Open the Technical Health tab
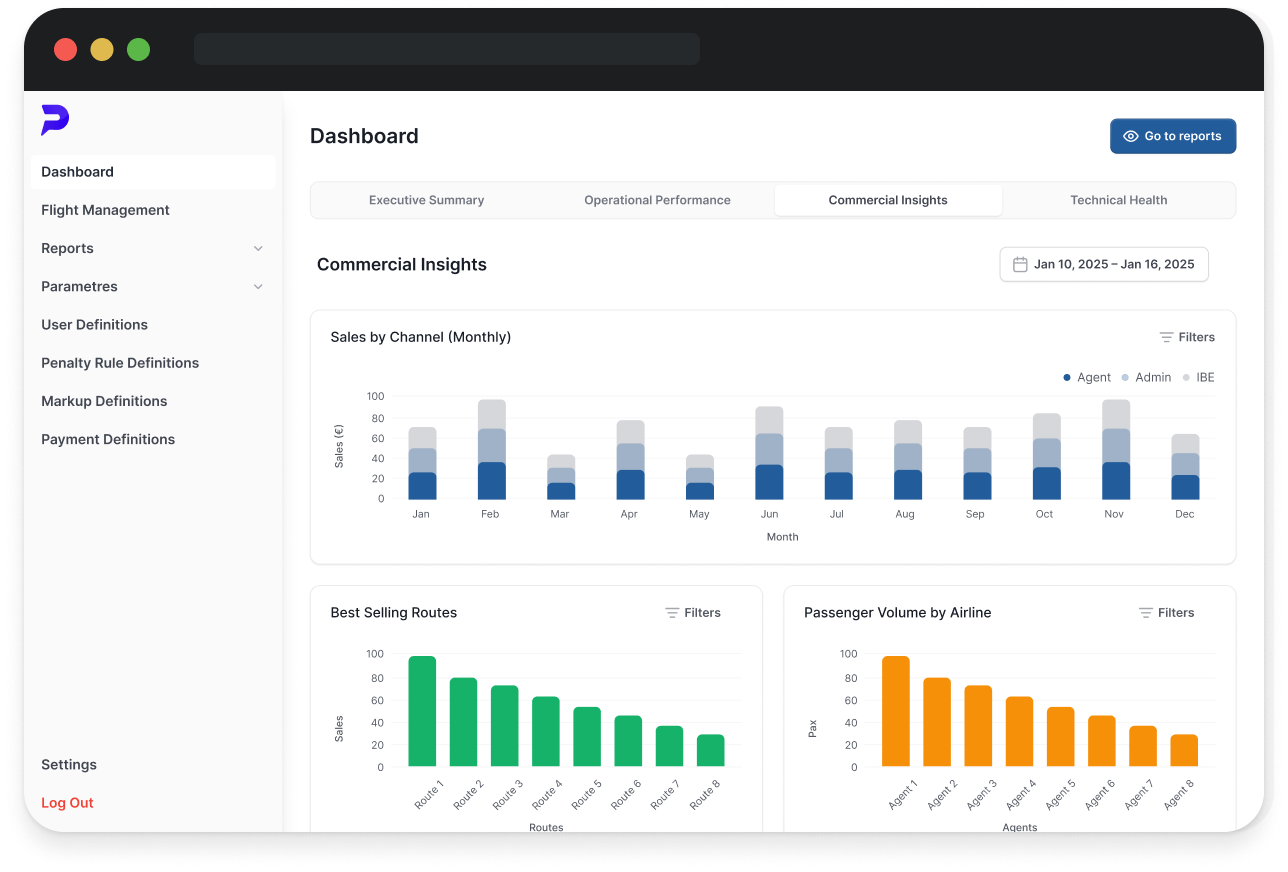Viewport: 1288px width, 872px height. pos(1118,200)
